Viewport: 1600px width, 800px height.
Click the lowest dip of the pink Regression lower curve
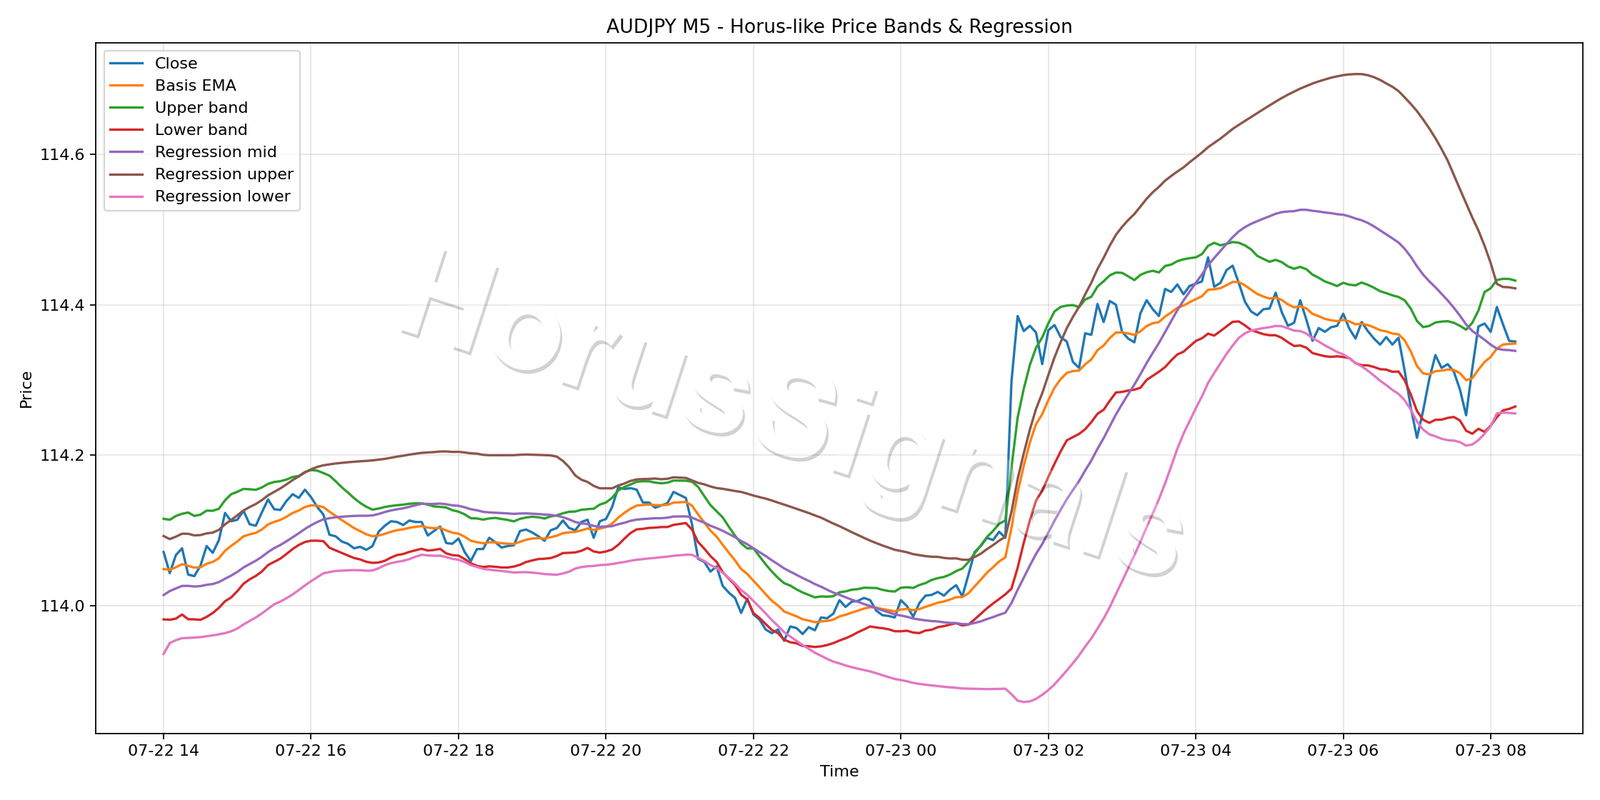coord(1024,702)
